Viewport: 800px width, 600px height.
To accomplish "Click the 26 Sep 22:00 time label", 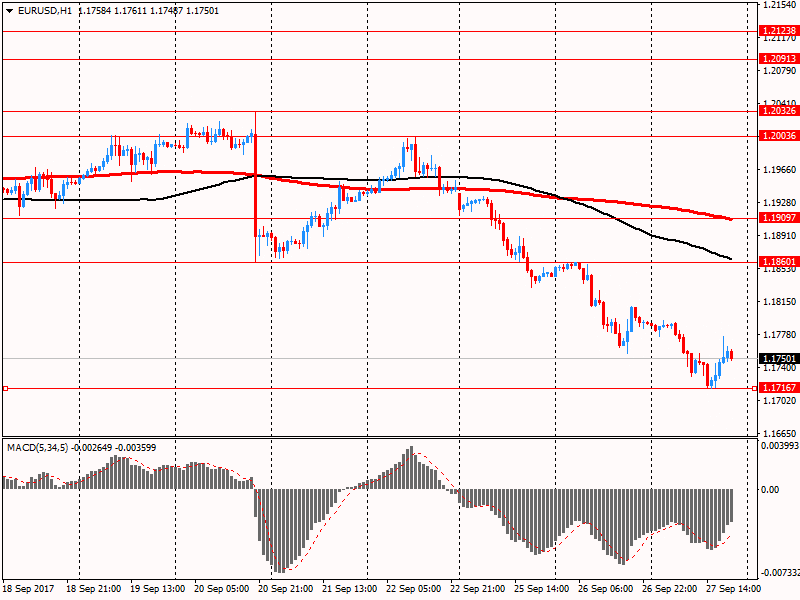I will [x=669, y=589].
